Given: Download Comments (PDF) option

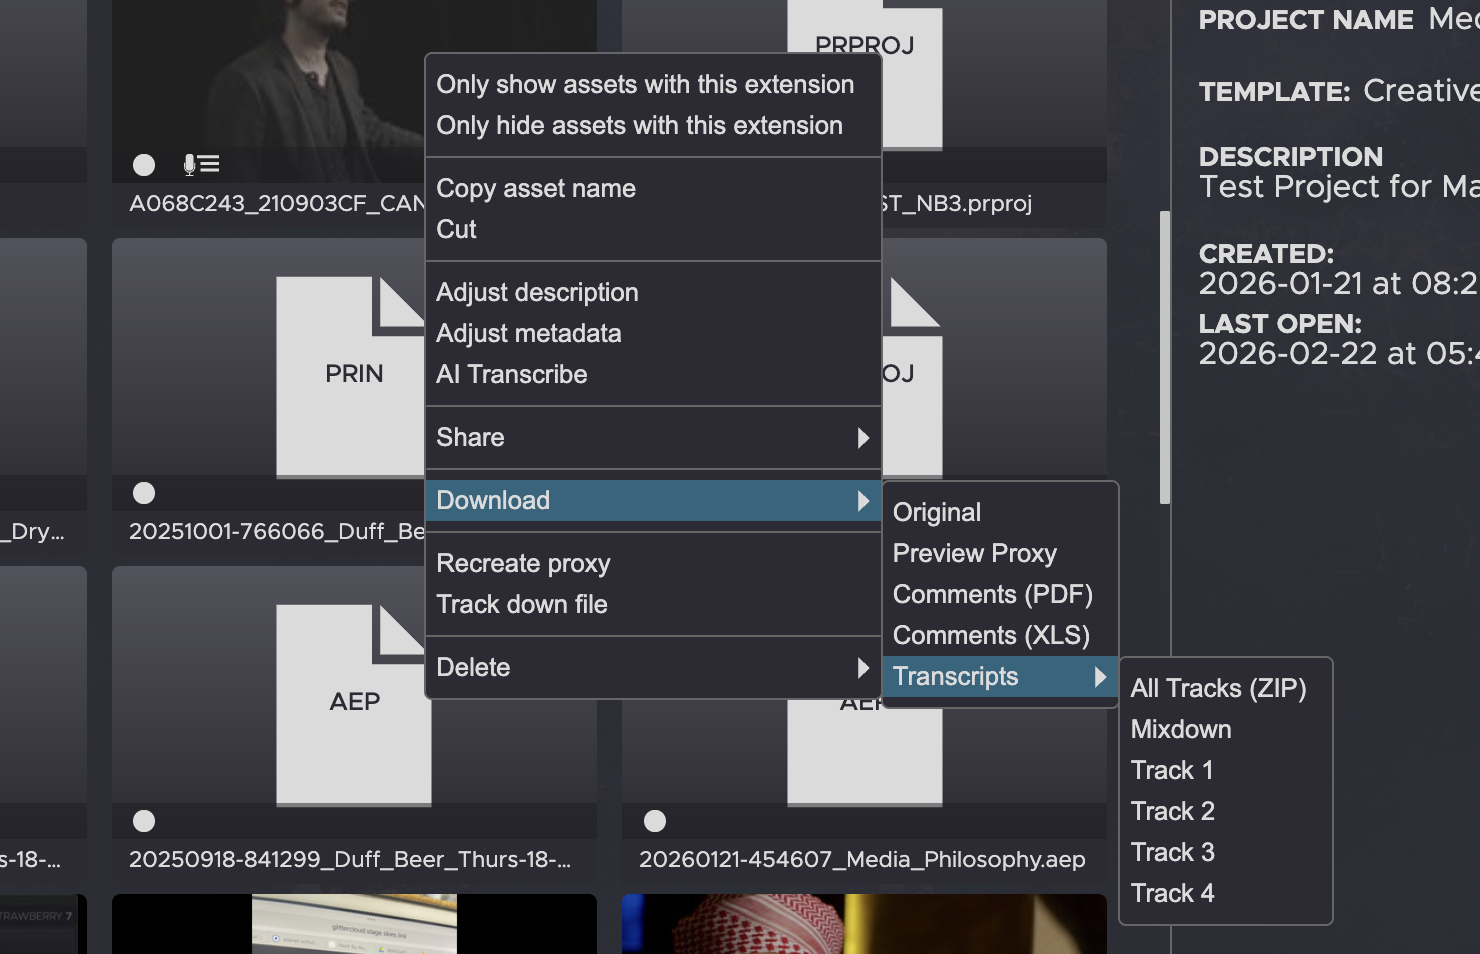Looking at the screenshot, I should coord(992,595).
